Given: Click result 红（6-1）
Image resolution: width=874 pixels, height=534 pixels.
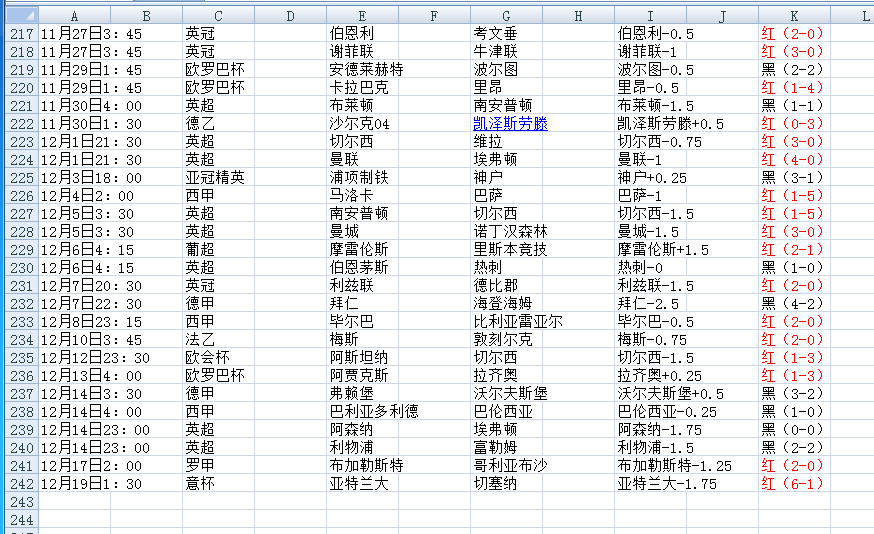Looking at the screenshot, I should tap(792, 484).
